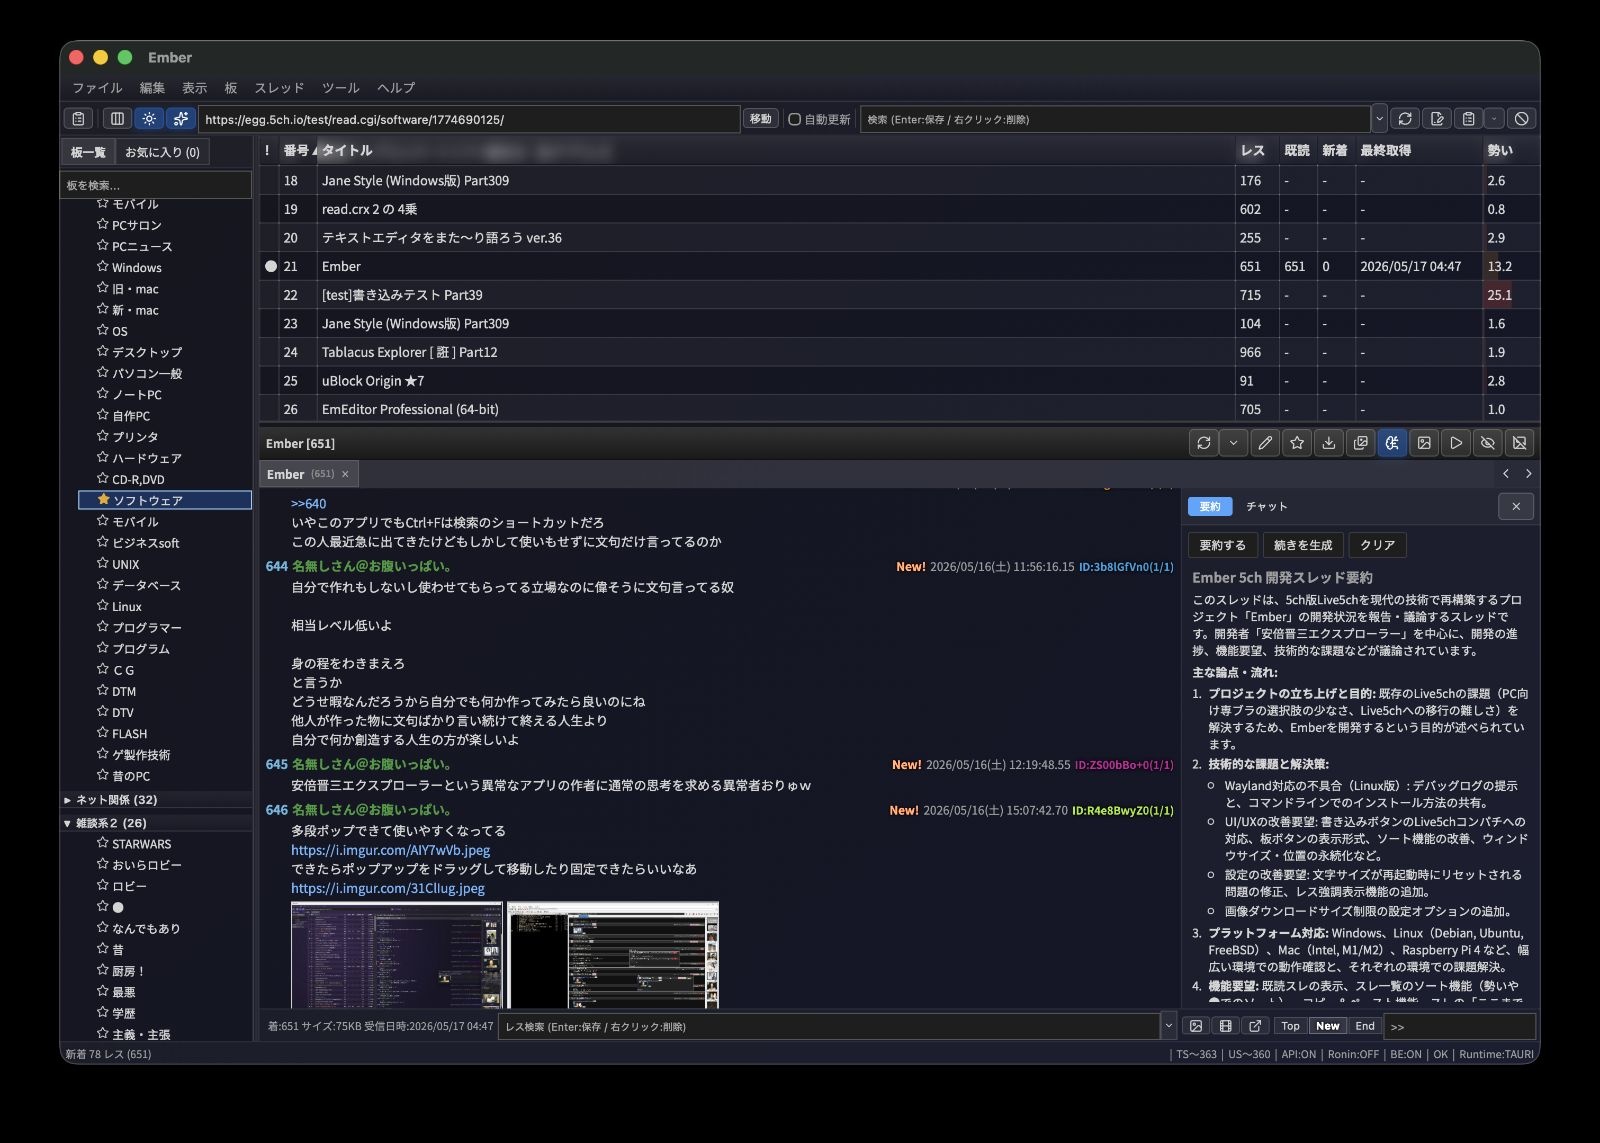Click the prohibited circle icon in the top toolbar
Screen dimensions: 1600x1143
coord(1521,119)
